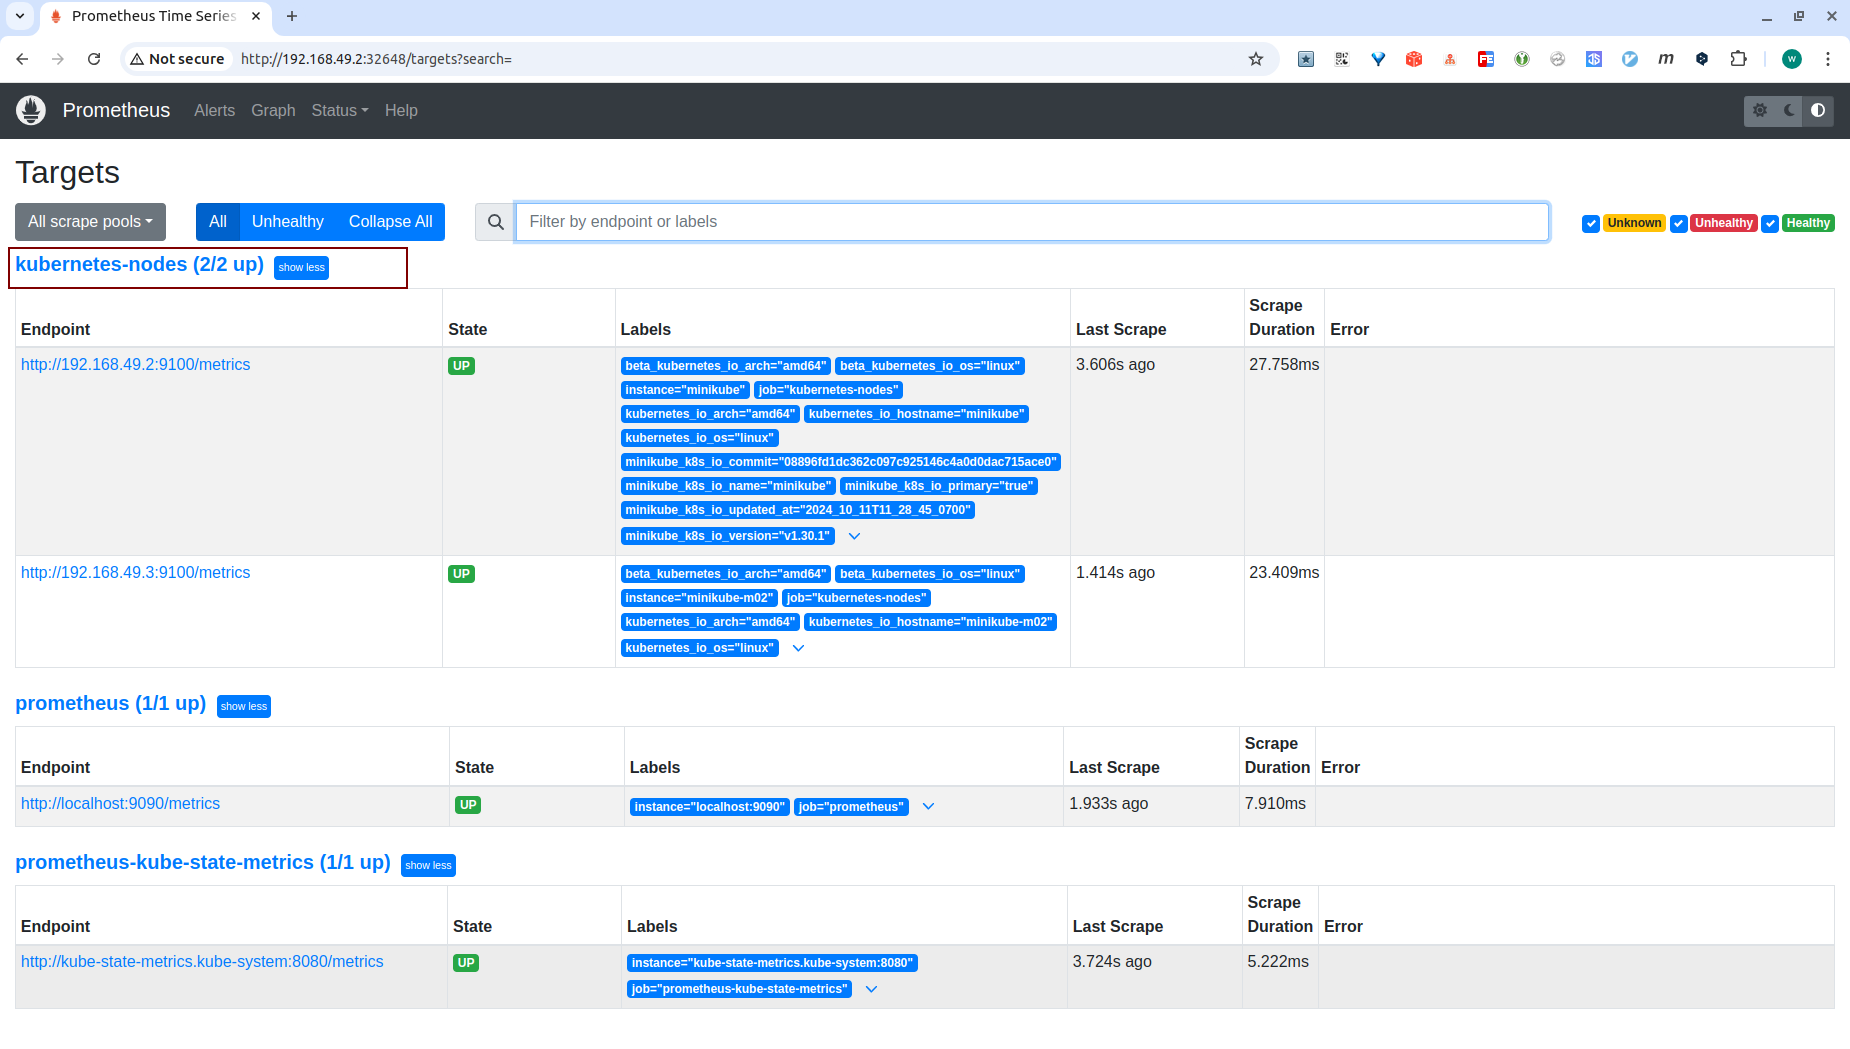This screenshot has width=1850, height=1049.
Task: Open the Extensions puzzle piece menu
Action: click(1739, 59)
